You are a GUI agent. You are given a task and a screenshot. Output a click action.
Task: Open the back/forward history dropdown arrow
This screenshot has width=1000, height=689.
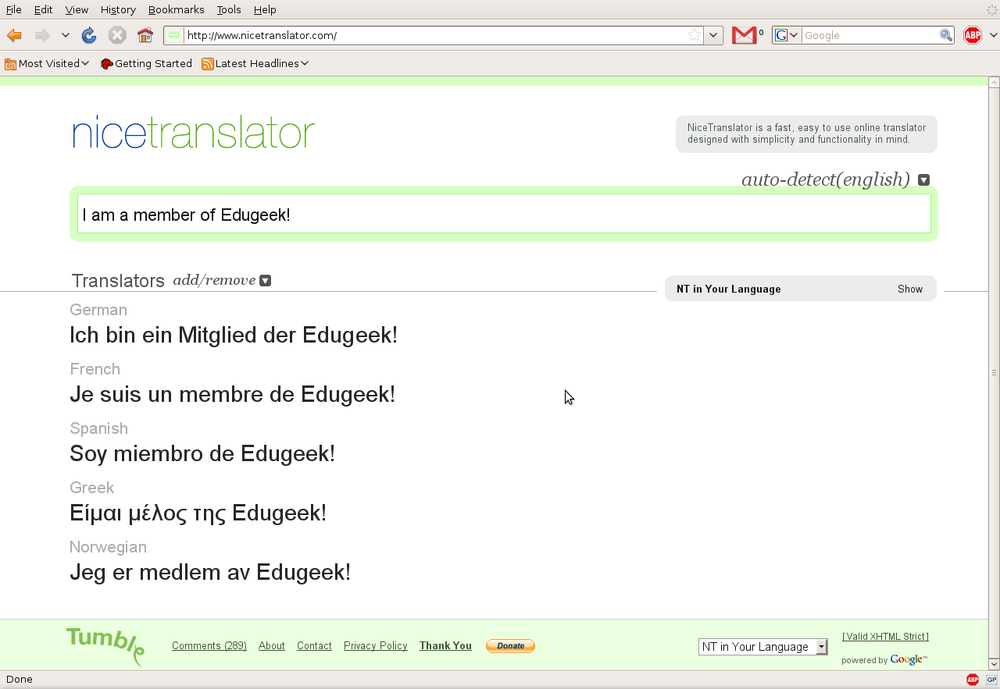(65, 35)
